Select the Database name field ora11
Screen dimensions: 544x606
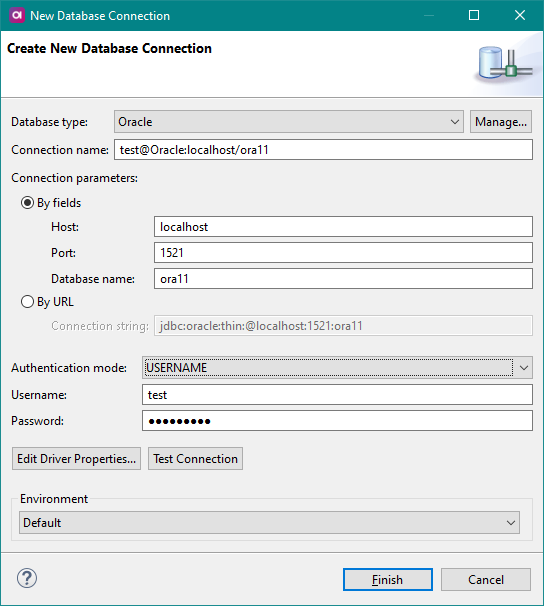[x=343, y=279]
